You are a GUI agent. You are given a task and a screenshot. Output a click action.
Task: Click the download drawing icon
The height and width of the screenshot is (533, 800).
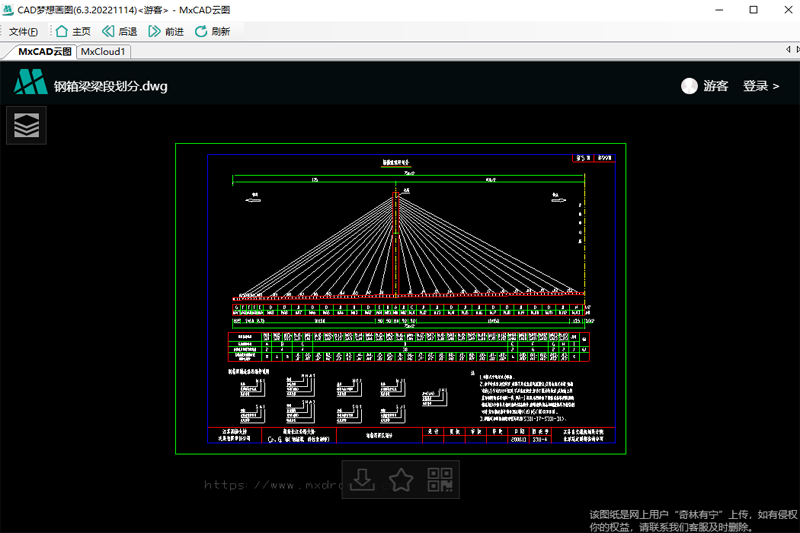[x=363, y=480]
